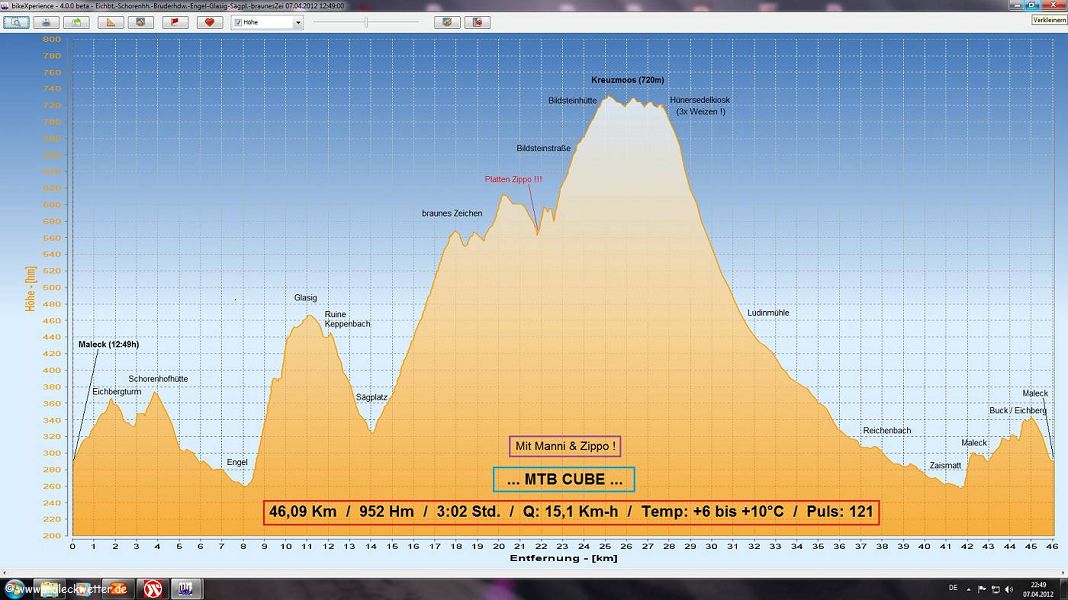Screen dimensions: 1068x600
Task: Click the shield icon right of the slider
Action: point(447,22)
